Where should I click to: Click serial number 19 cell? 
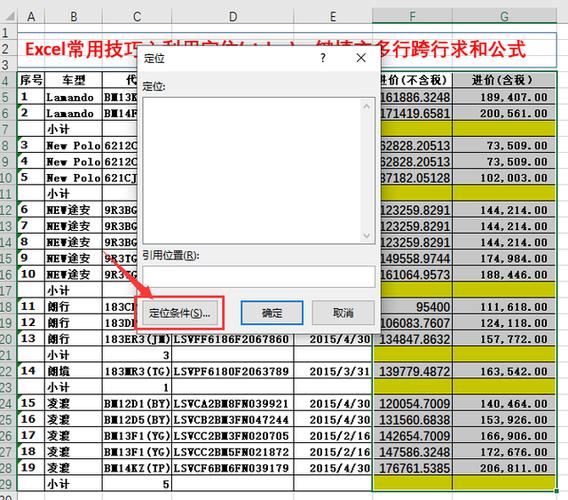point(31,468)
